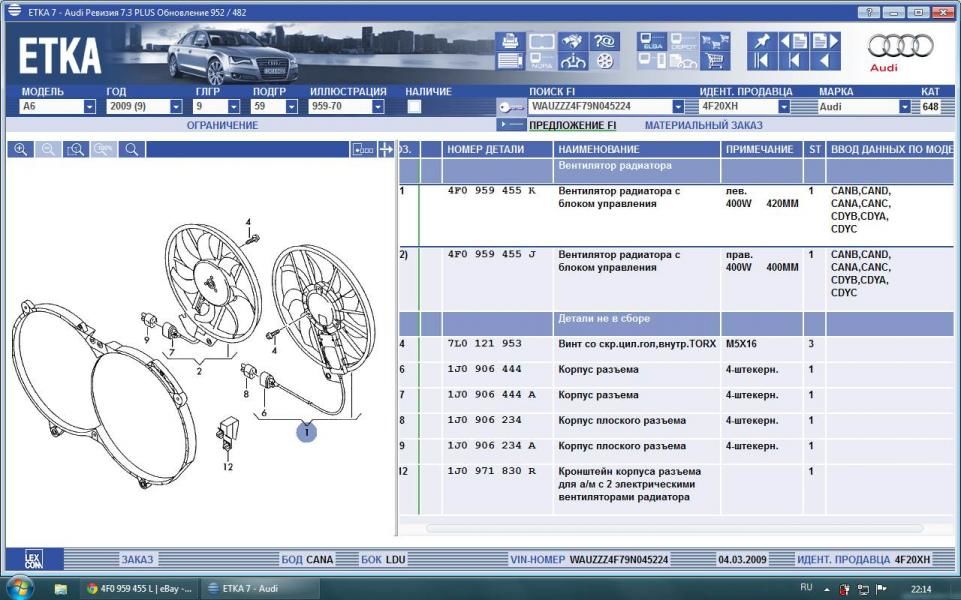Expand the ГОД dropdown showing 2009 (9)
The height and width of the screenshot is (600, 961).
(x=177, y=106)
